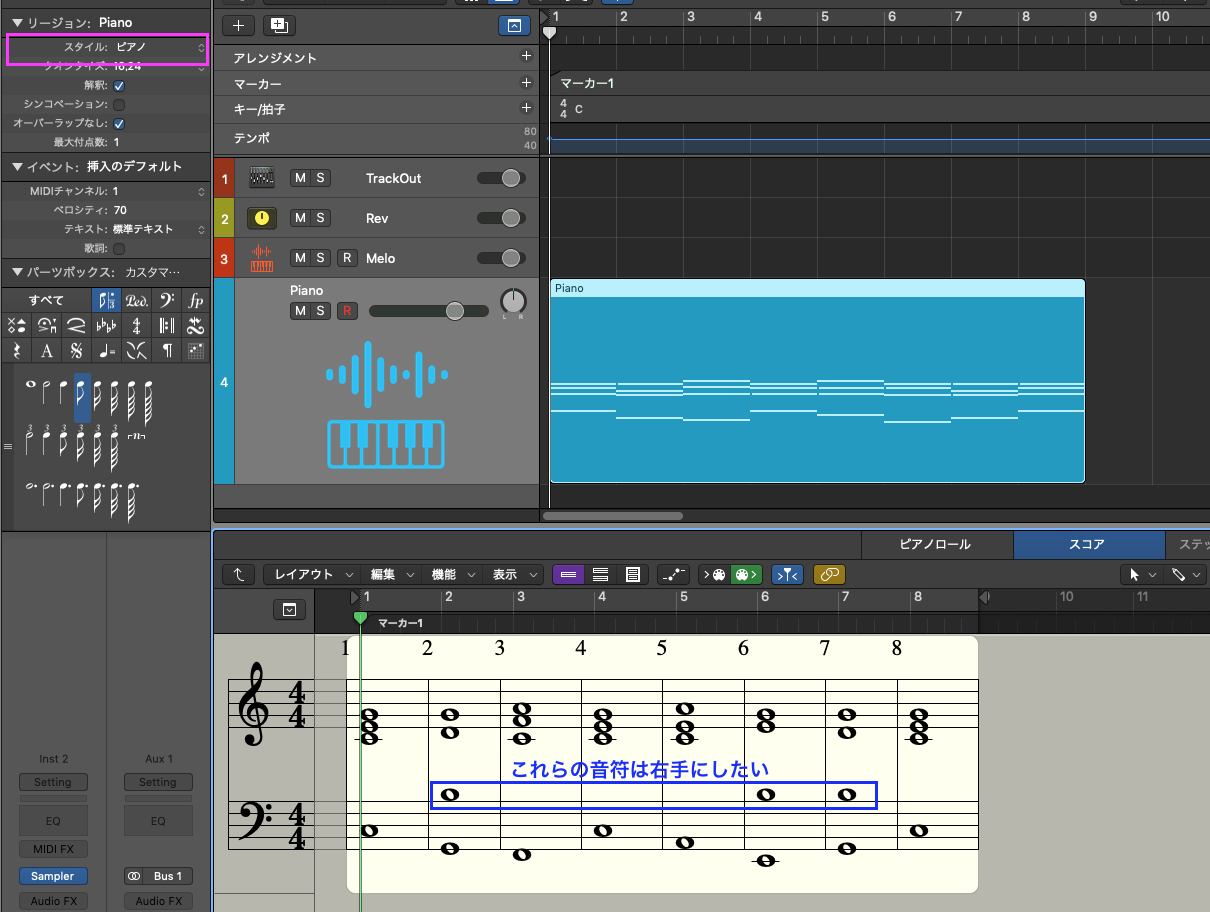Screen dimensions: 1210x912
Task: Switch to page view in score editor
Action: coord(632,574)
